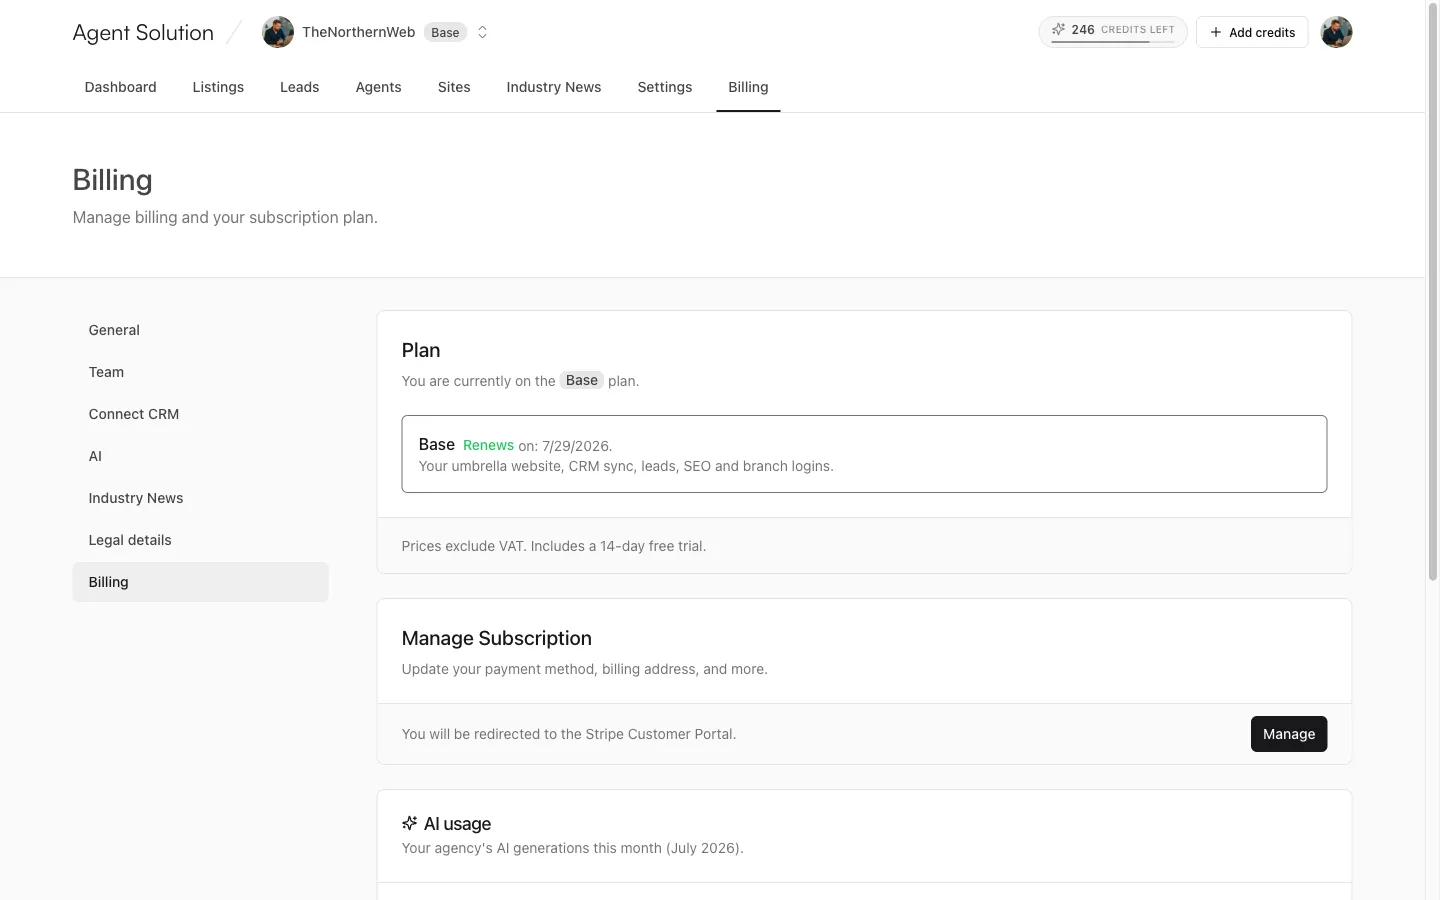1440x900 pixels.
Task: Open Industry News in the sidebar
Action: pyautogui.click(x=200, y=498)
